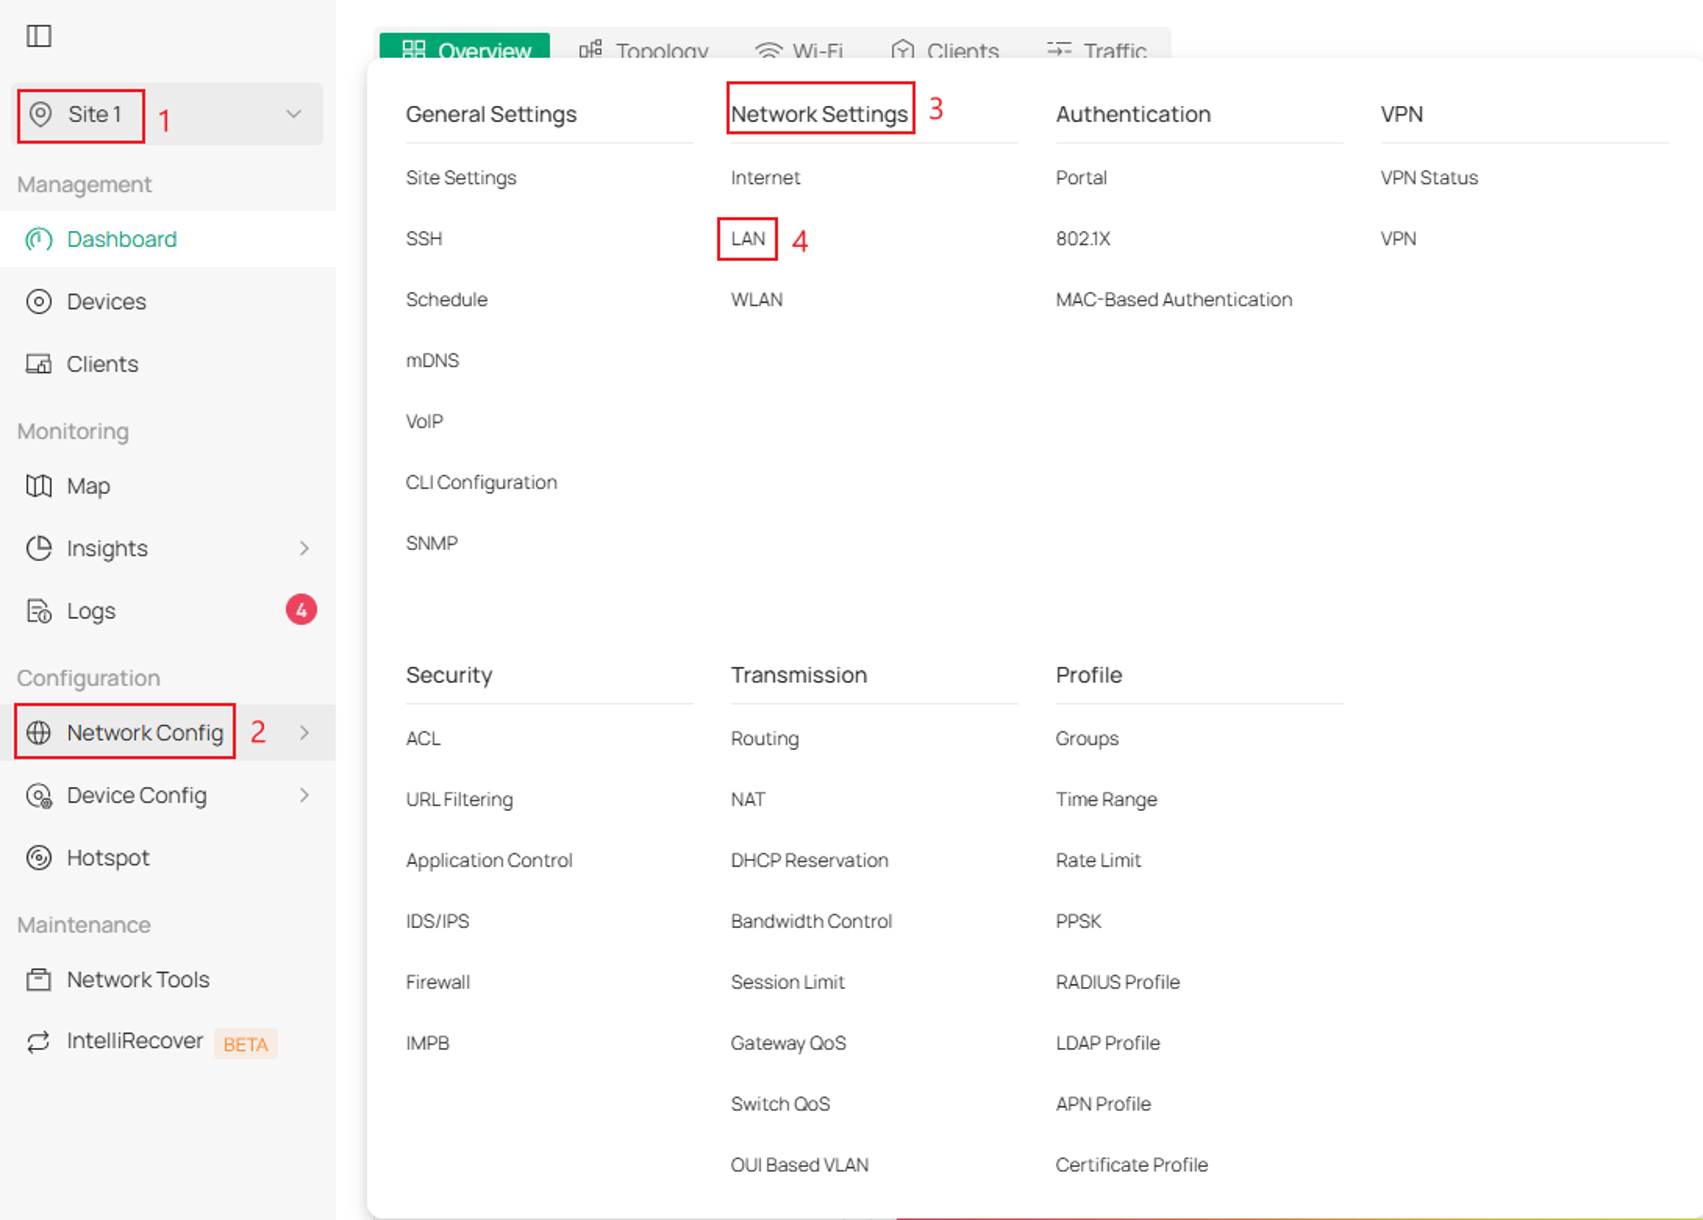Open the CLI Configuration link
The width and height of the screenshot is (1703, 1220).
click(482, 483)
